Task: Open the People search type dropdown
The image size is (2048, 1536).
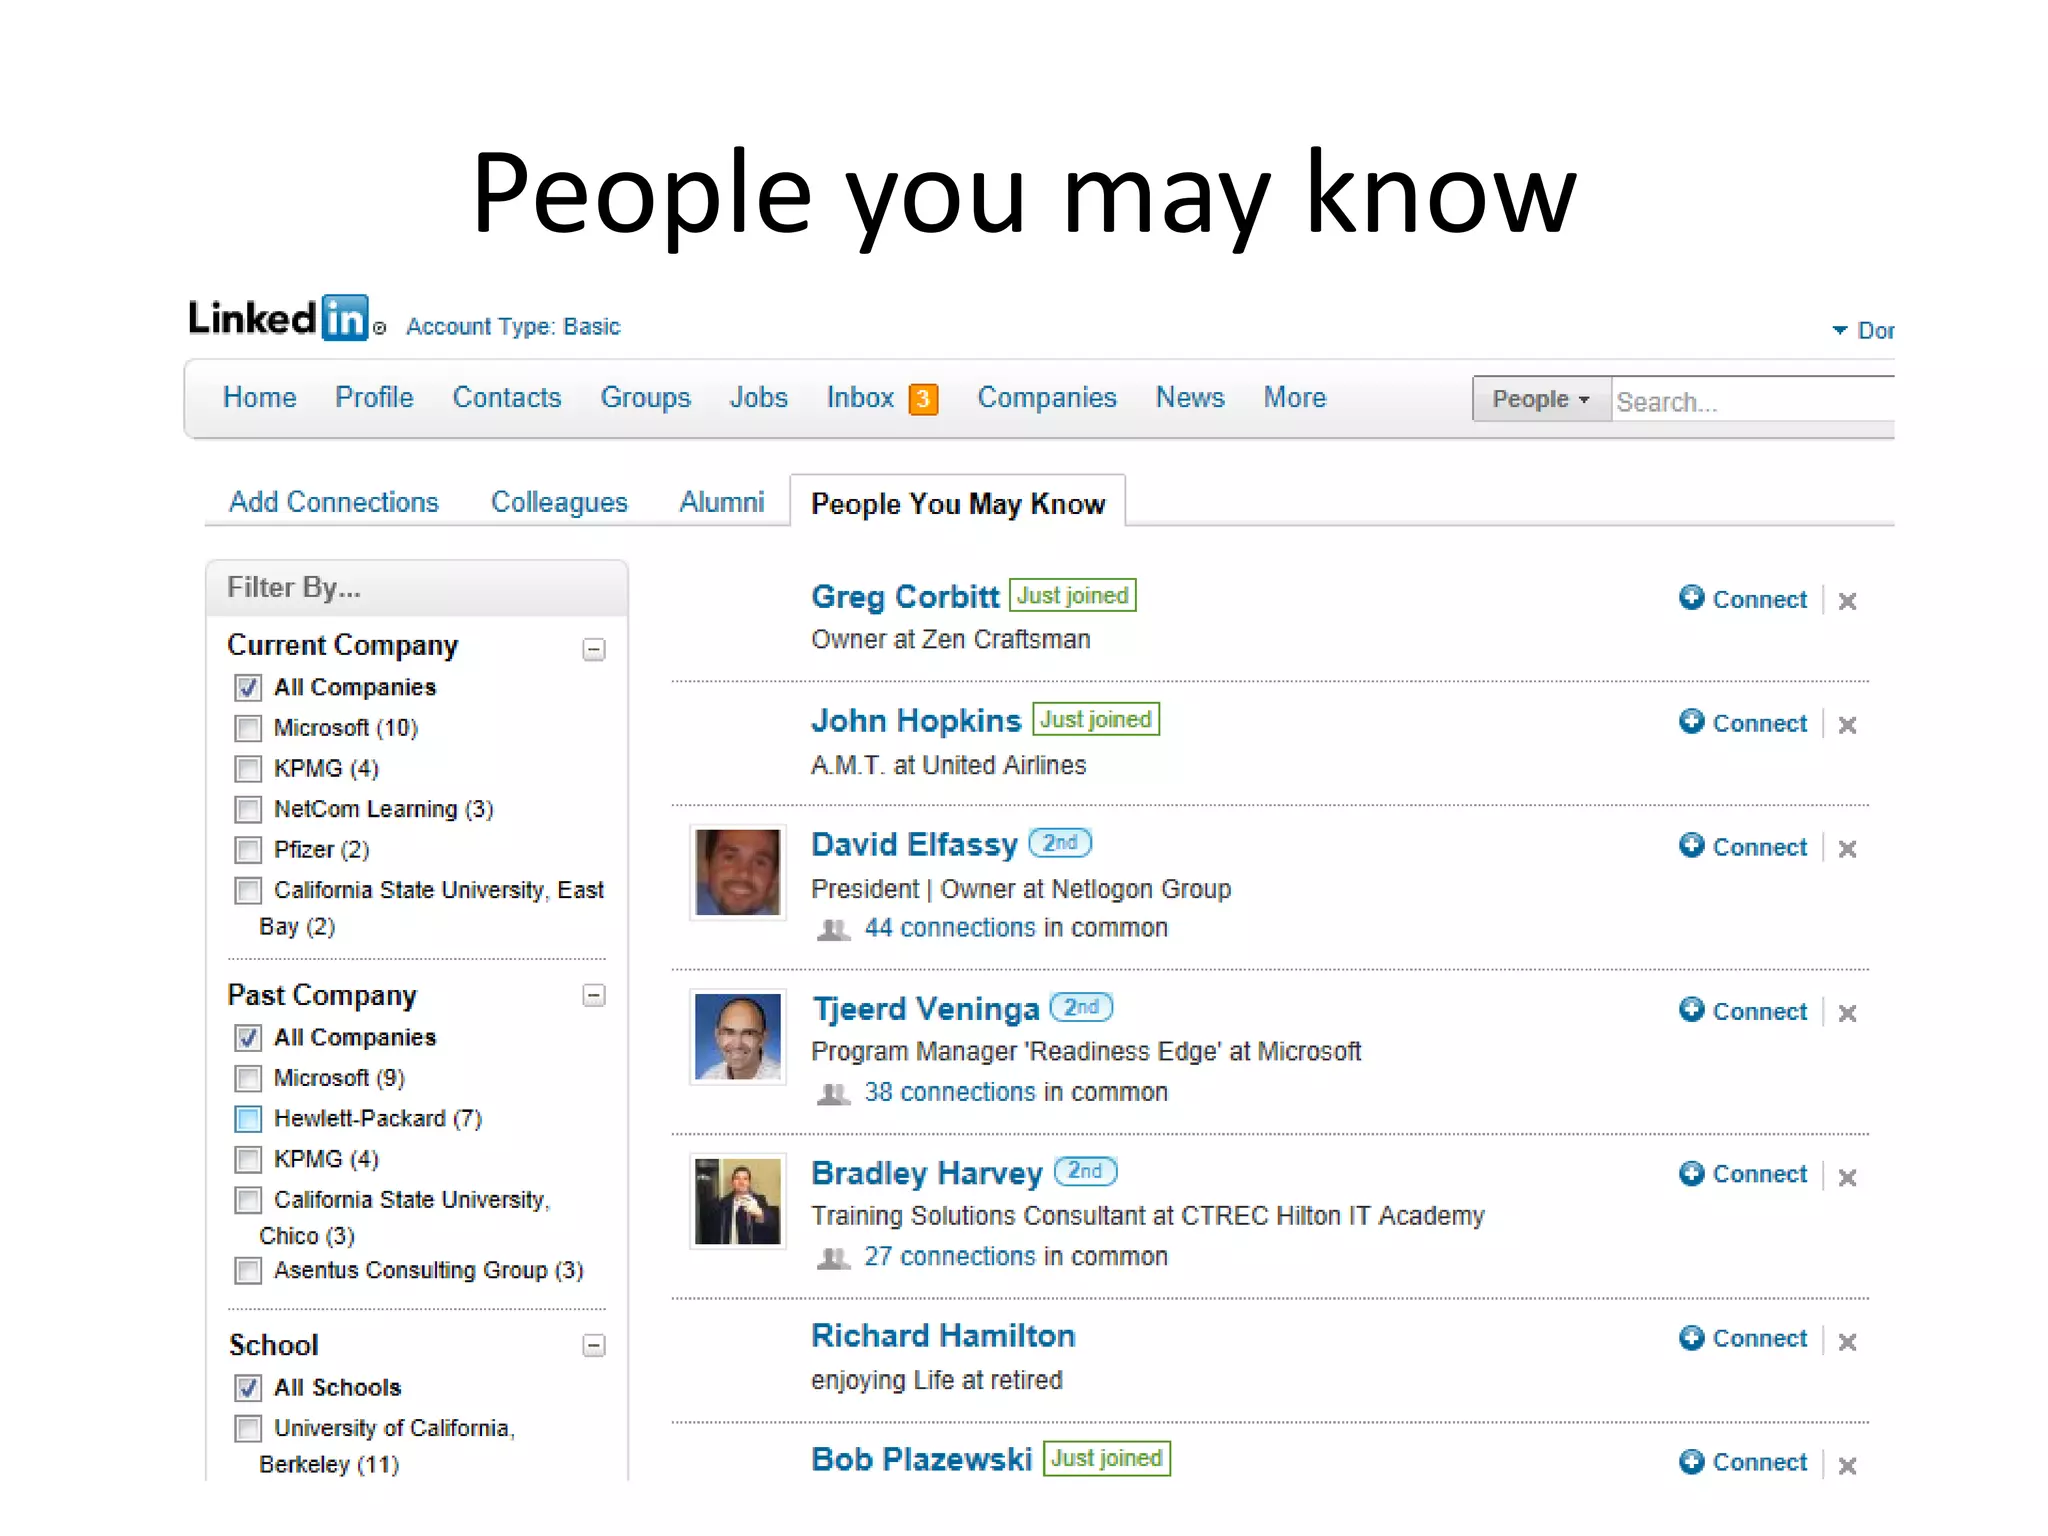Action: (x=1541, y=399)
